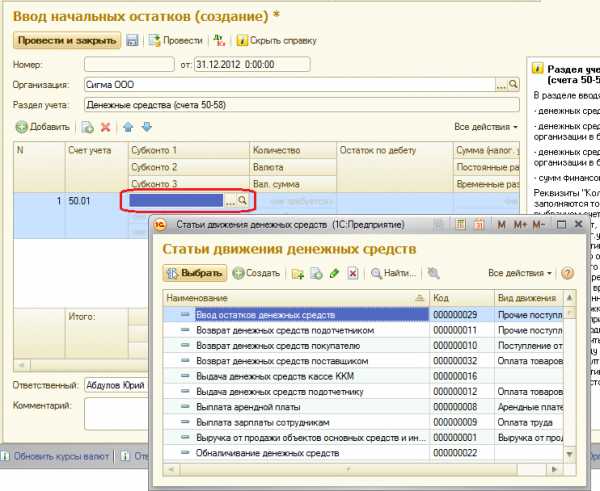Select row Выплата арендной платы
600x491 pixels.
coord(363,407)
